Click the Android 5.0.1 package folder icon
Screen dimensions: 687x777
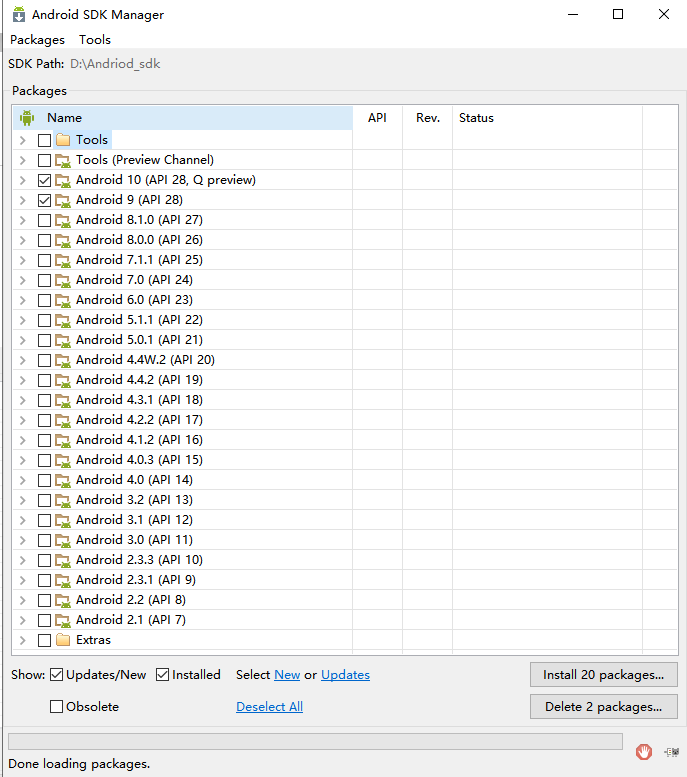[x=63, y=340]
